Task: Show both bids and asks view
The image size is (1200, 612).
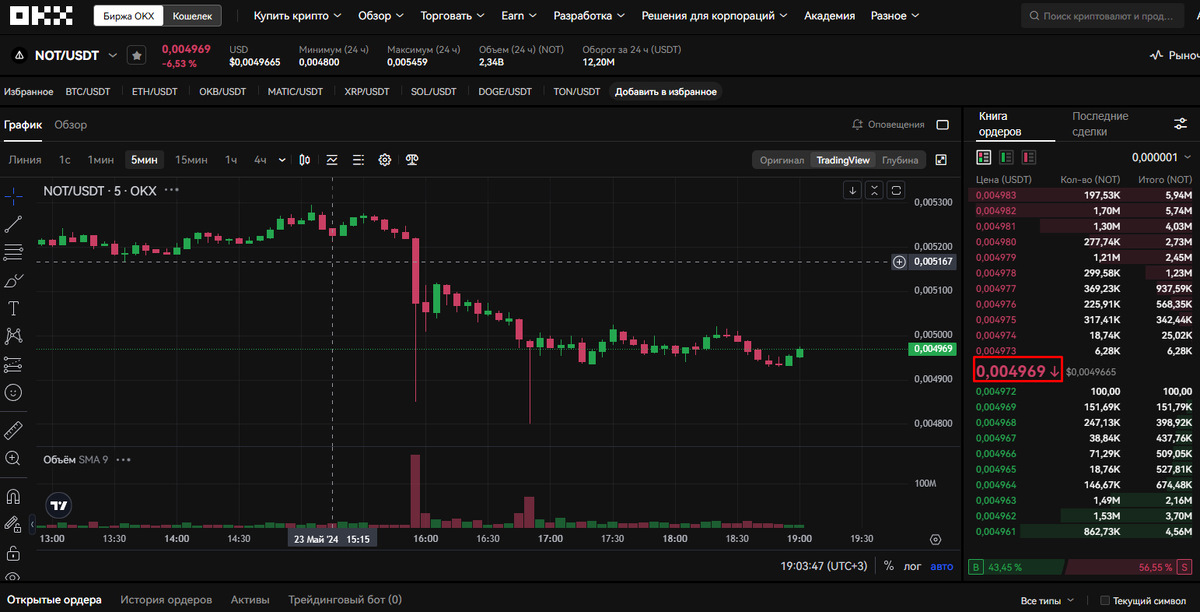Action: coord(984,157)
